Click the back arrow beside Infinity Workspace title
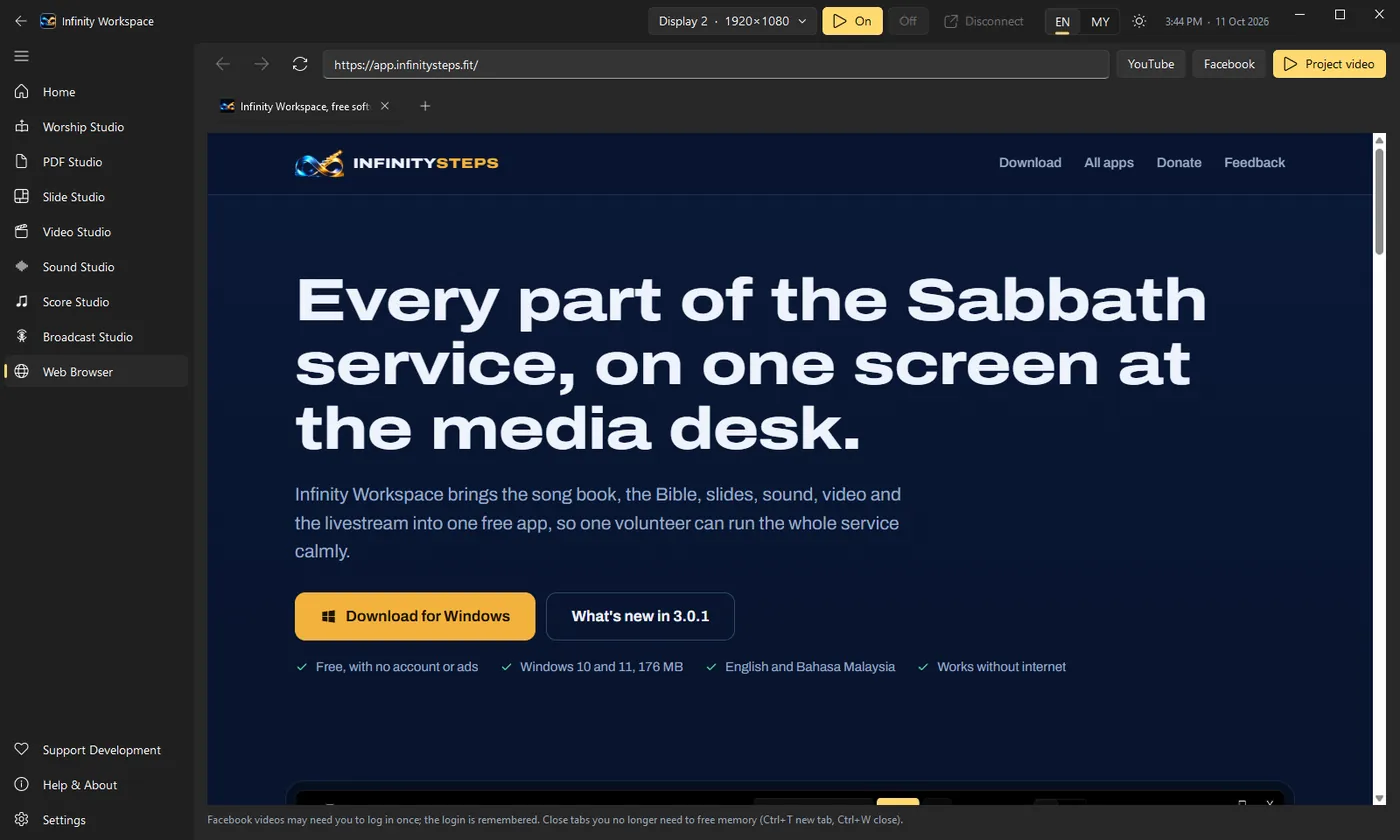 click(x=20, y=21)
